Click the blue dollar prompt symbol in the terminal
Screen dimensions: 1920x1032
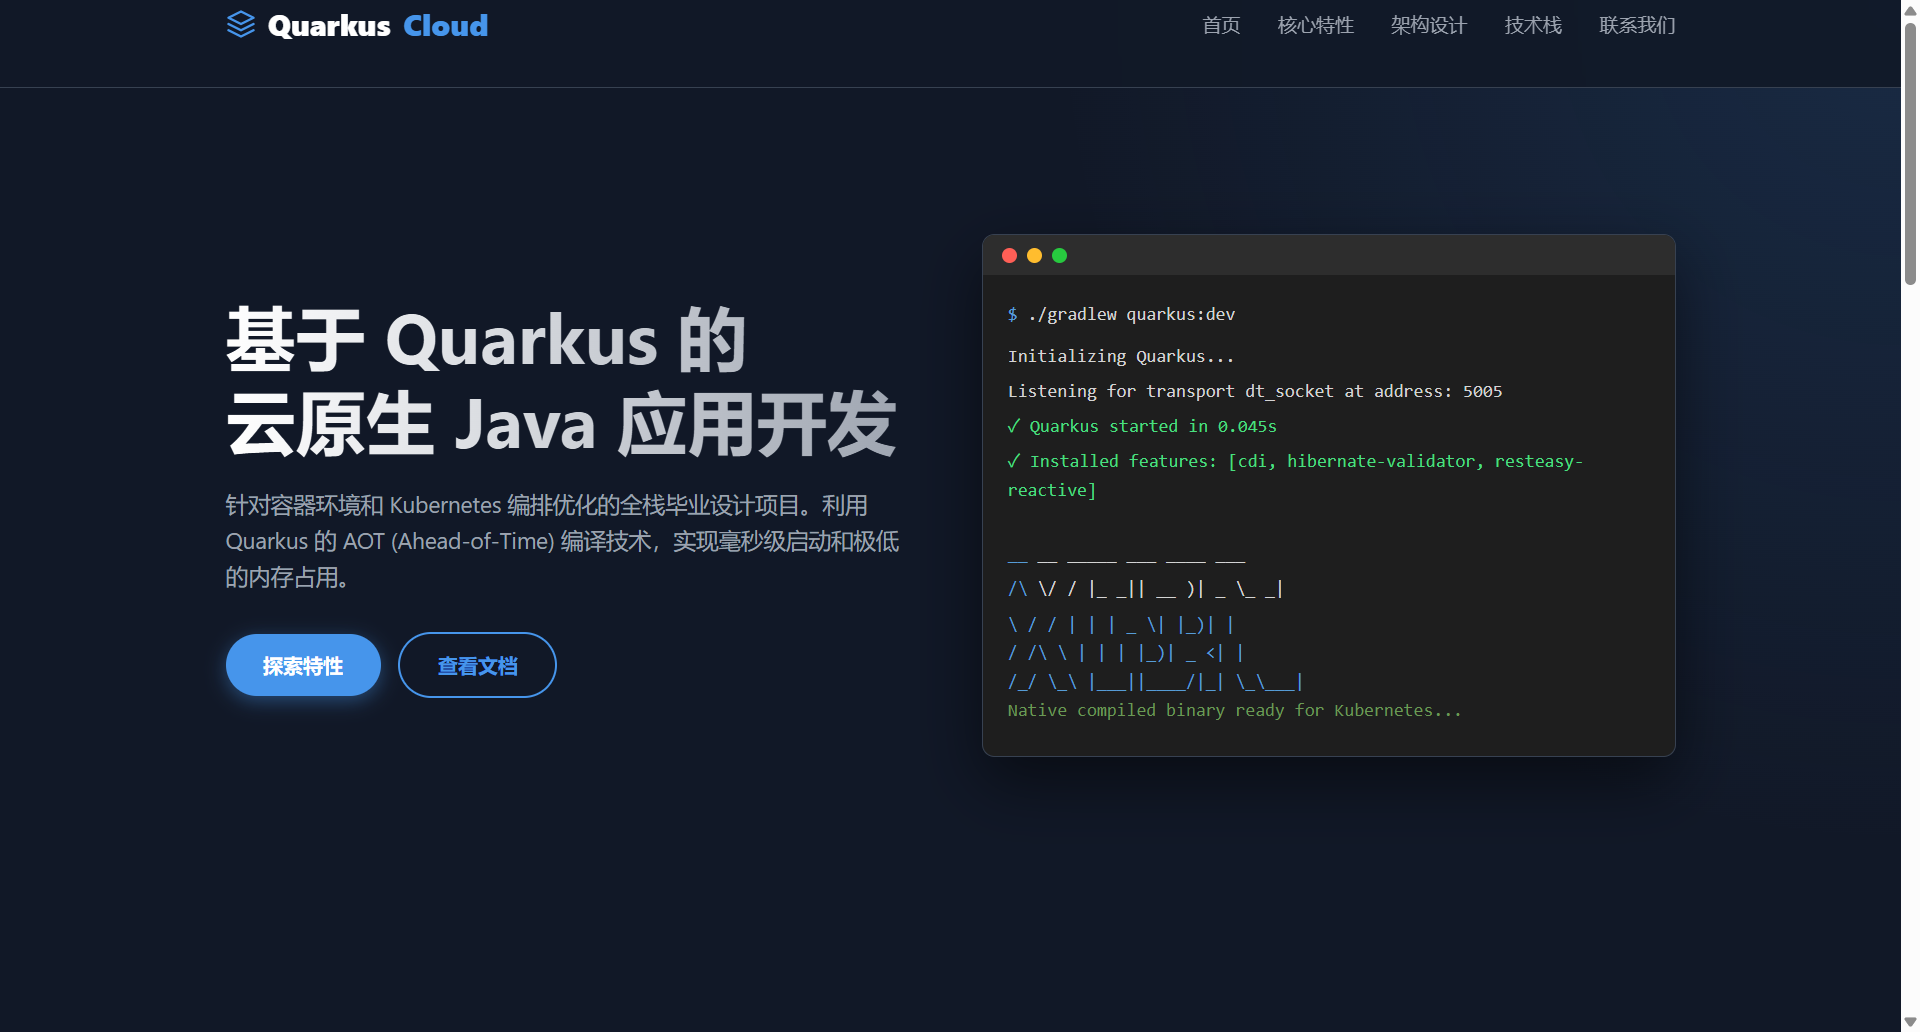1013,315
